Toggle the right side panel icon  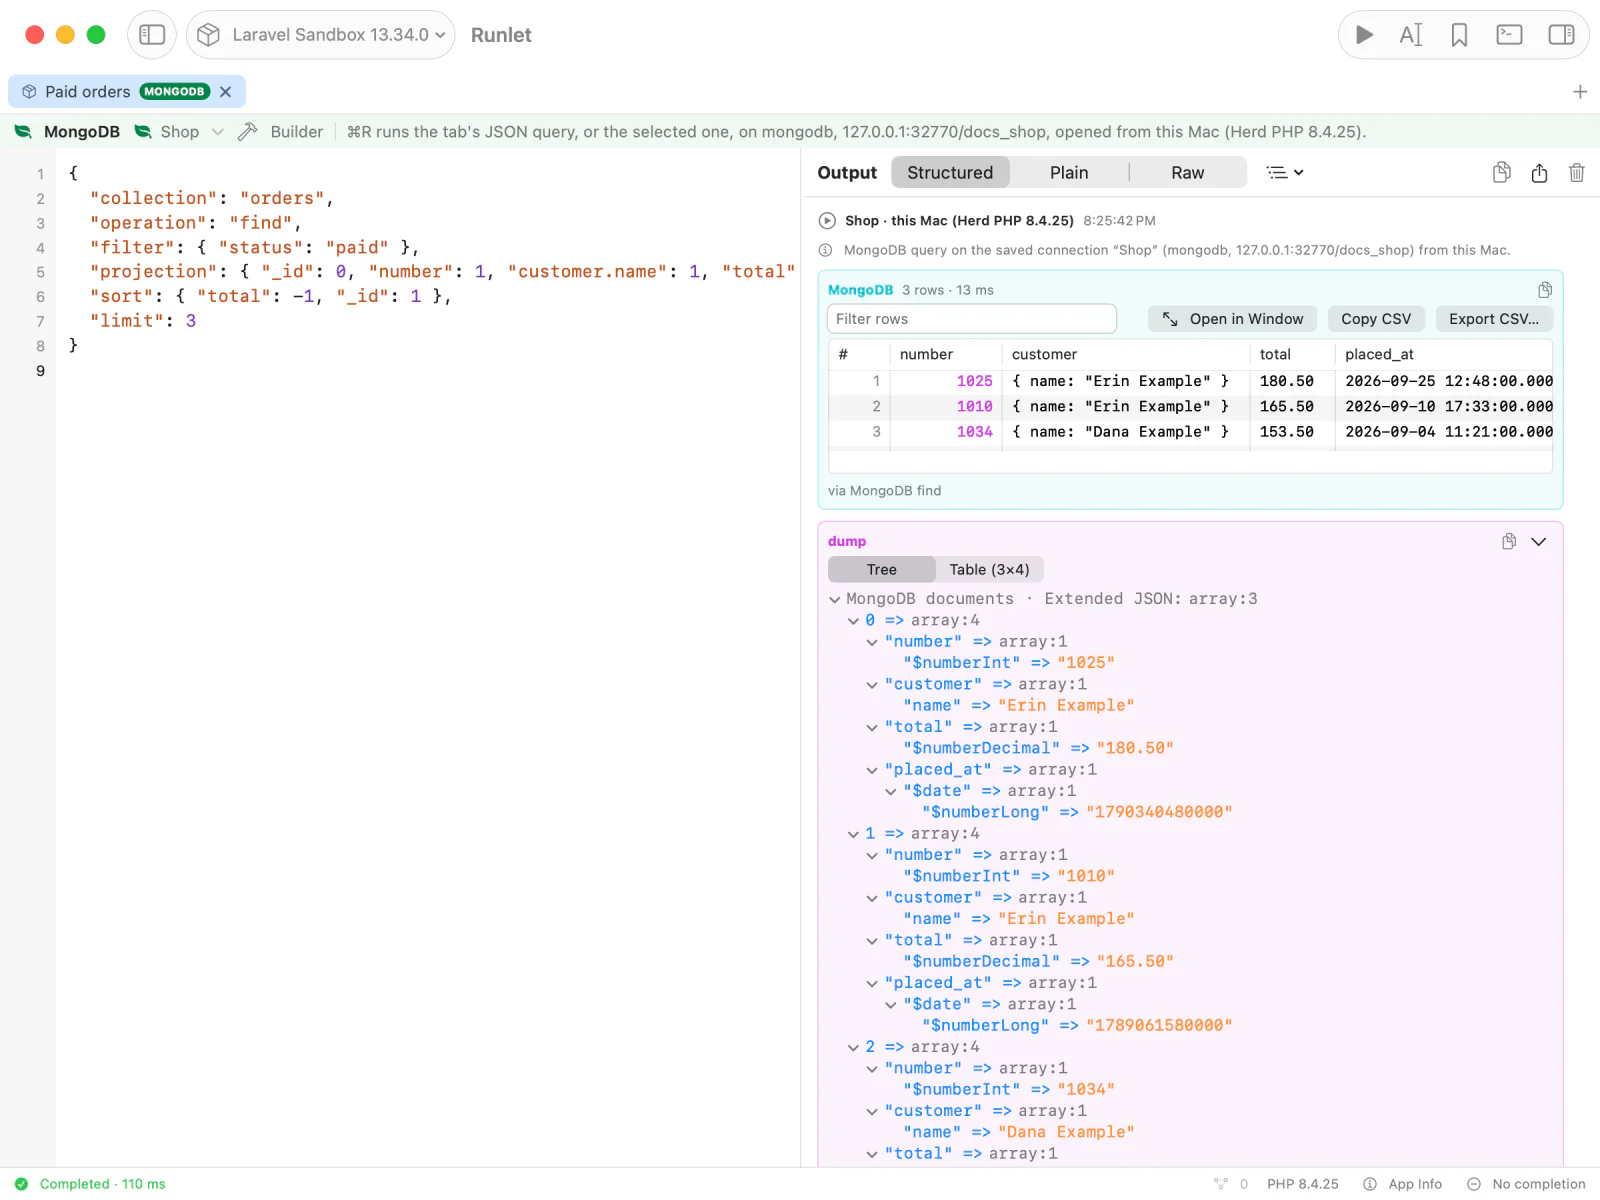pos(1561,35)
